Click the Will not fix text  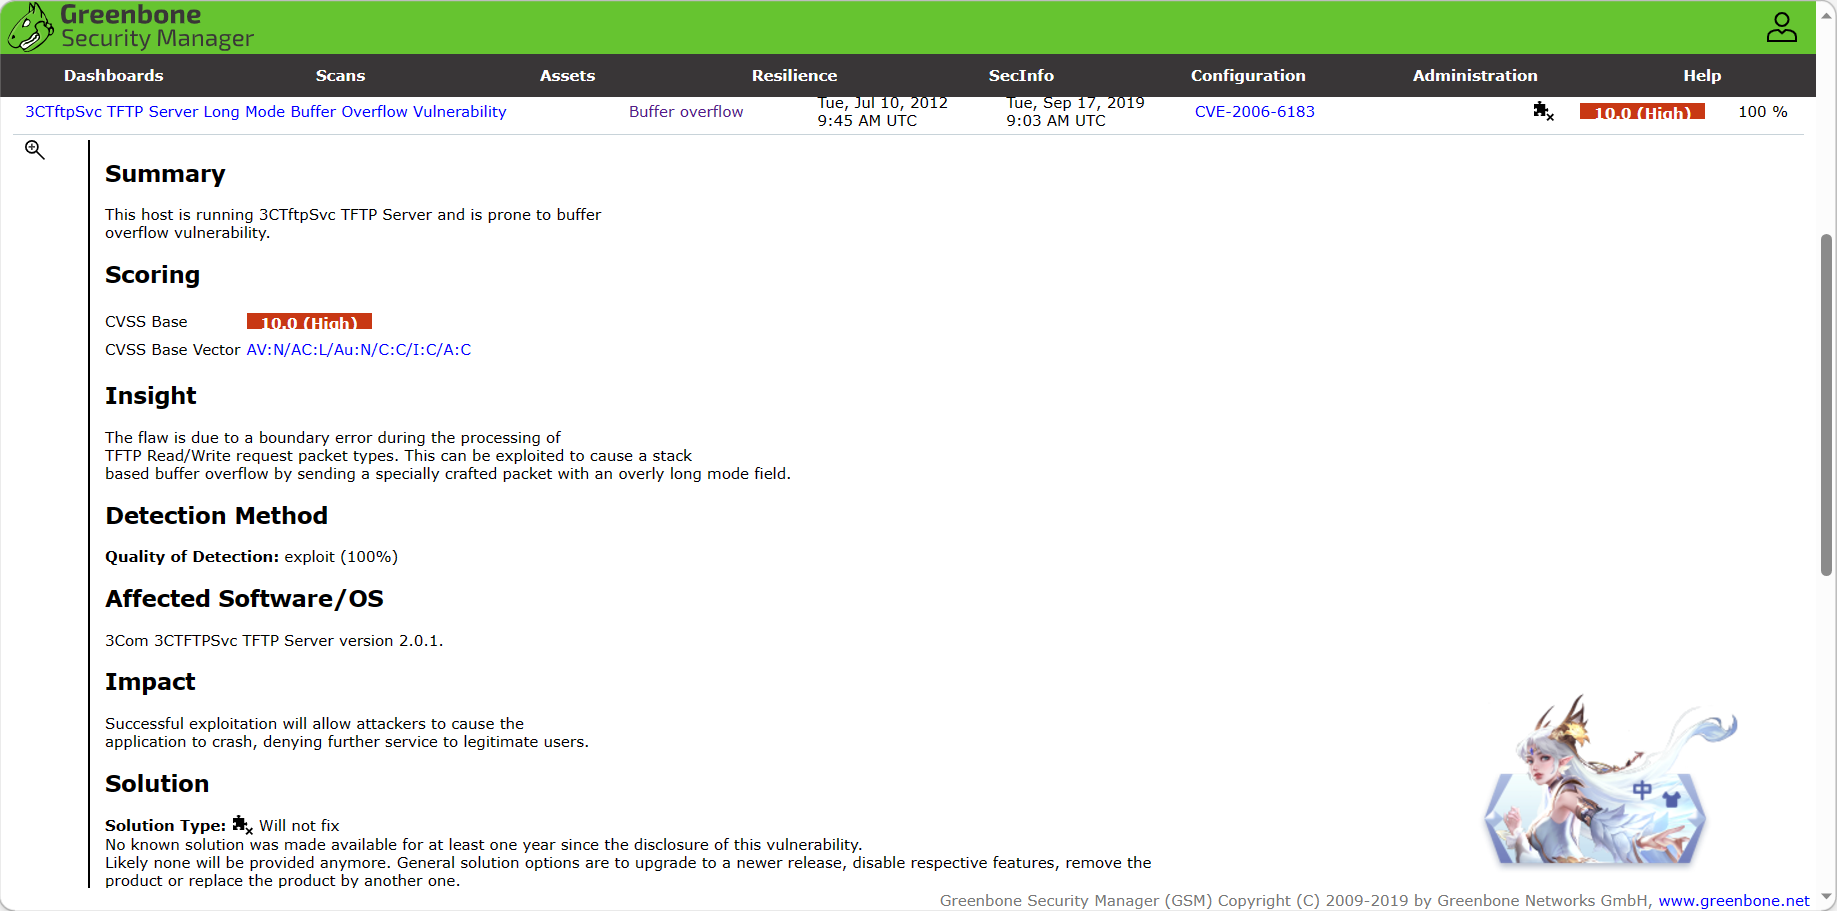pos(299,826)
